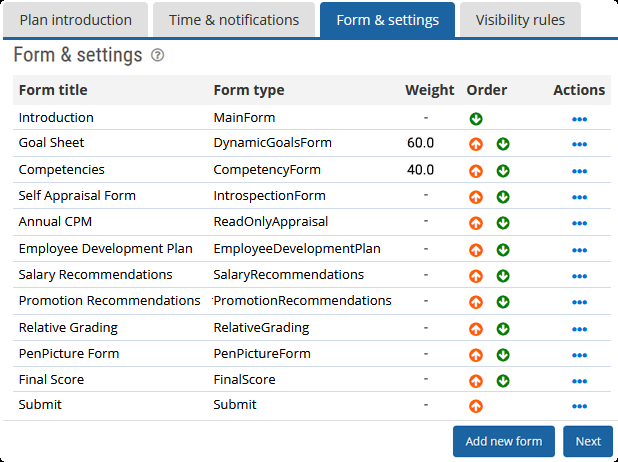
Task: Click the MainForm type cell
Action: coord(244,117)
